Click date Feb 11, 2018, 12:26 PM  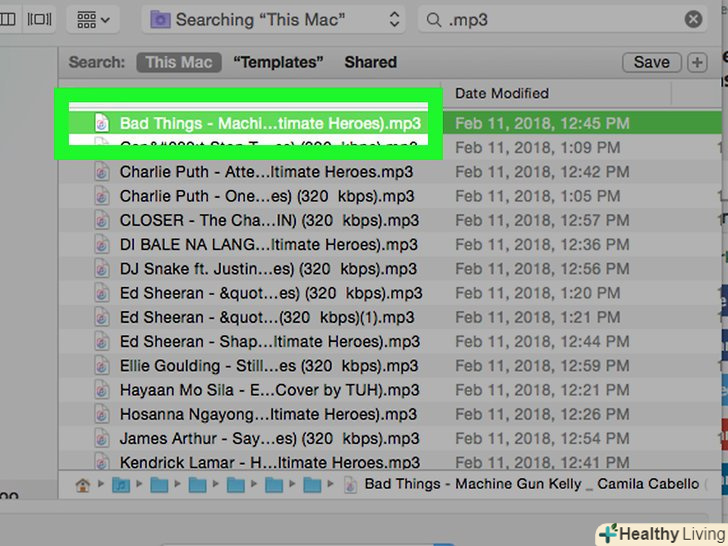(542, 414)
